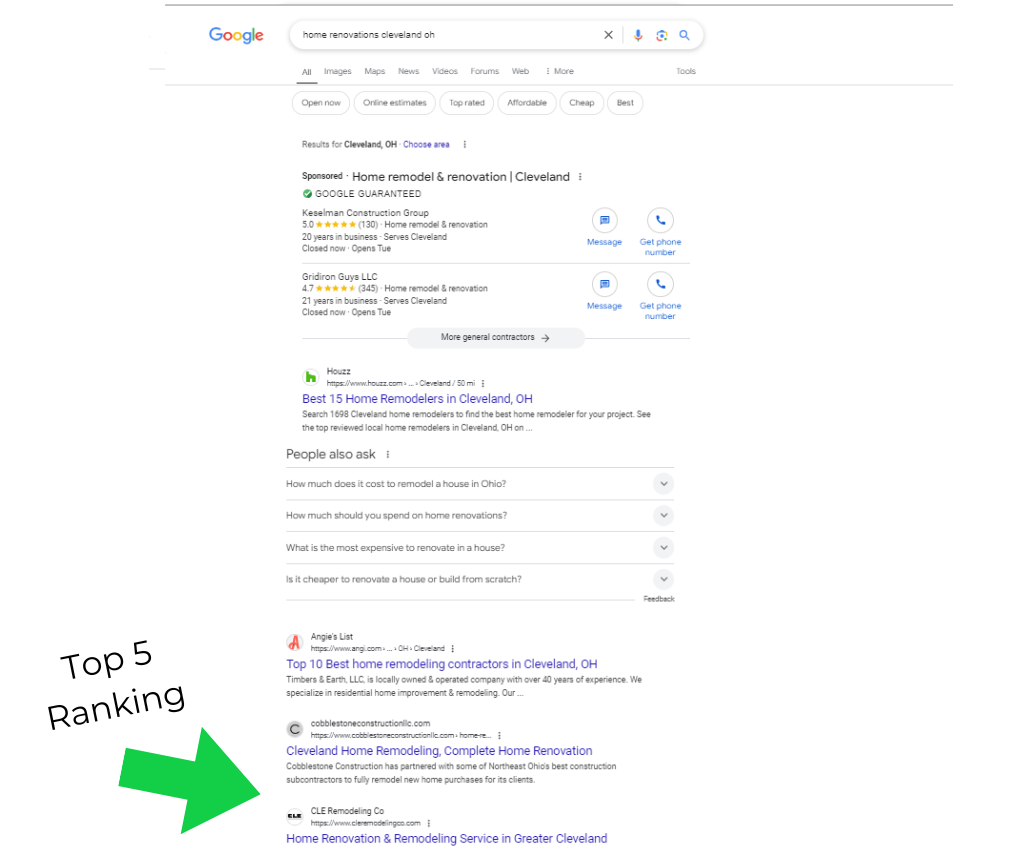Open the Web tab
Screen dimensions: 1022x848
click(520, 71)
